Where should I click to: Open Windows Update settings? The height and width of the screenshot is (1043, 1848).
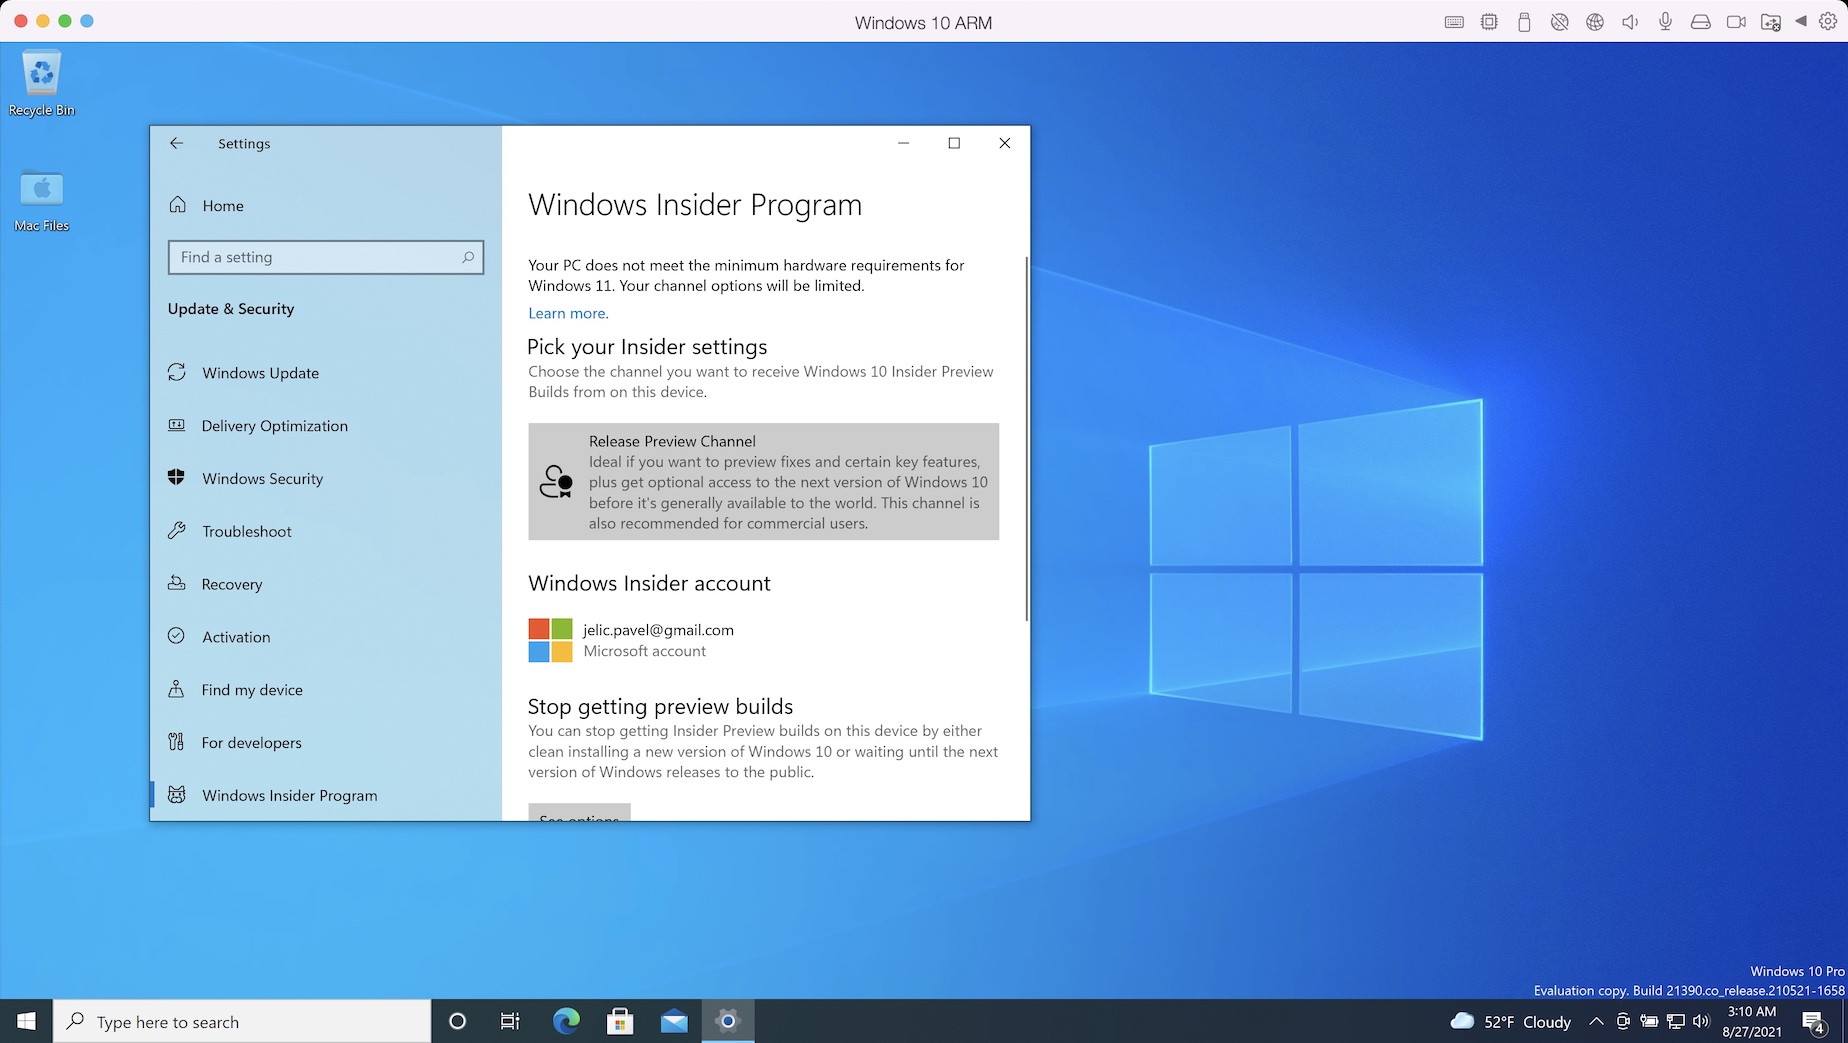tap(260, 373)
